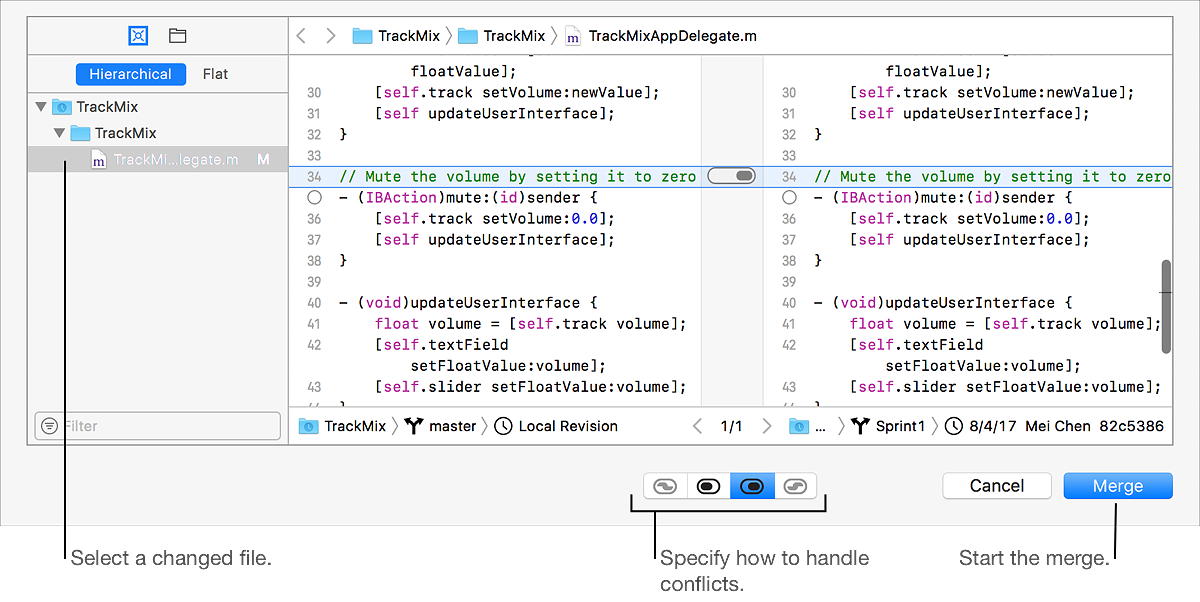
Task: Click the branch icon next to master
Action: click(x=414, y=426)
